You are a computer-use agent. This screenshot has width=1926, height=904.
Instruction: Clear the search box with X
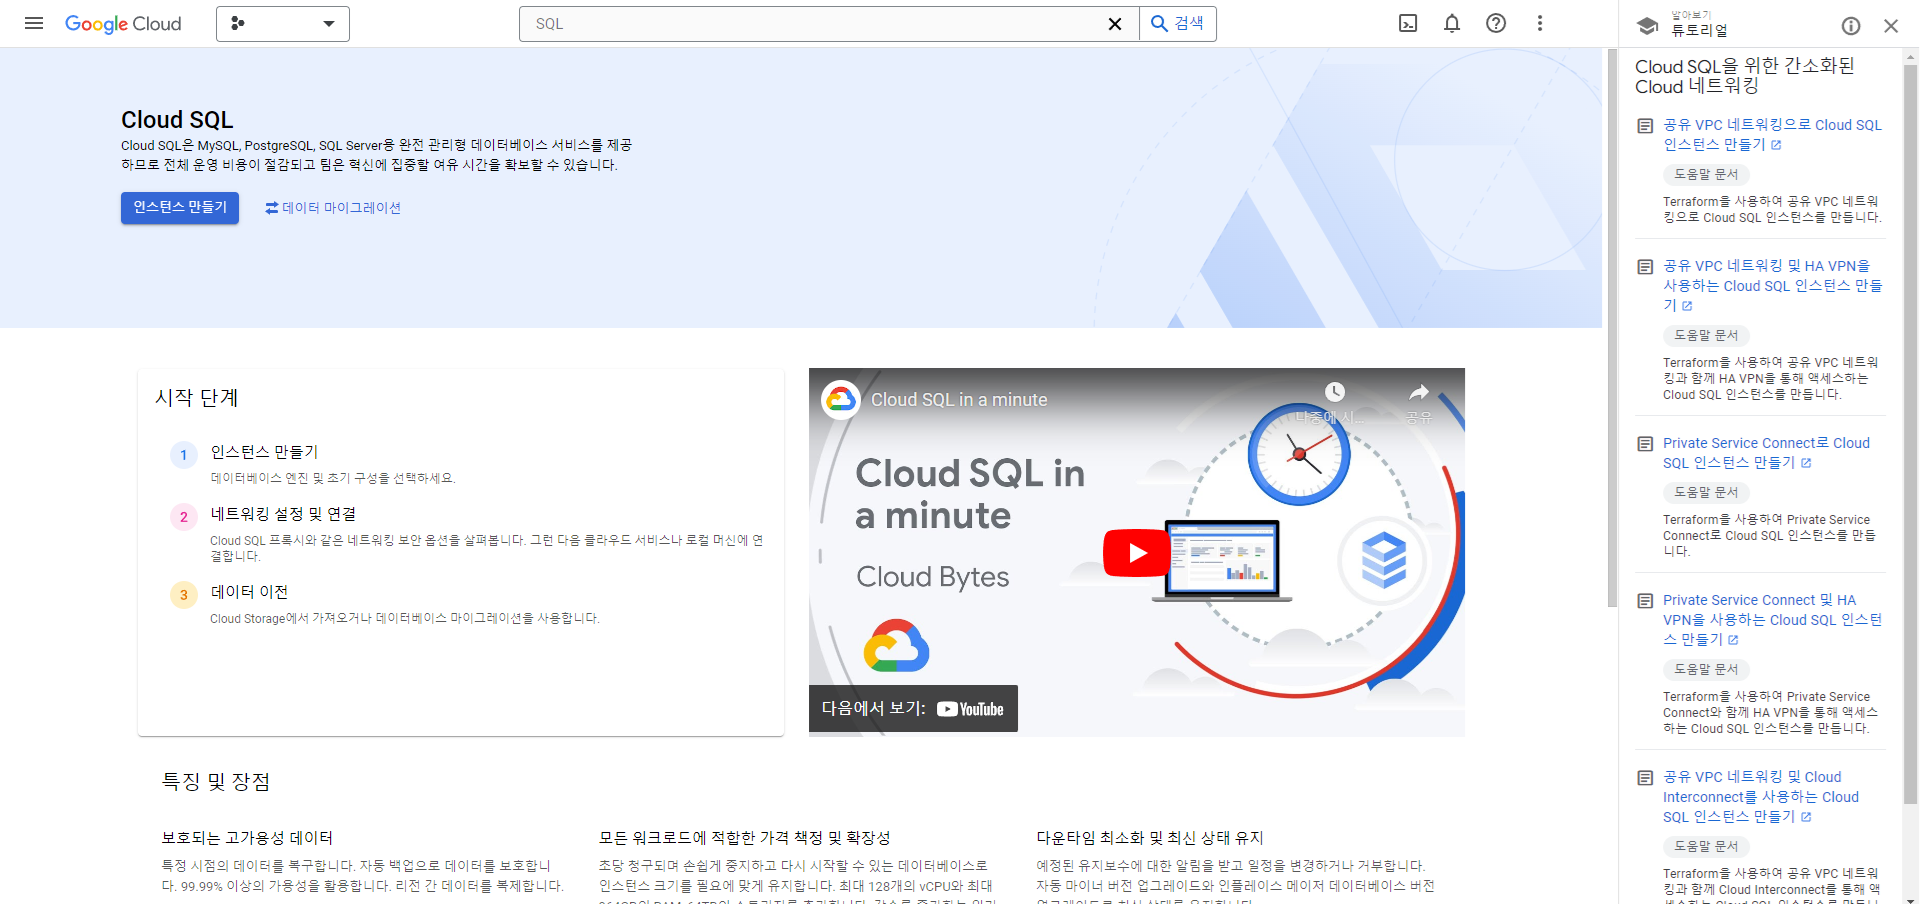coord(1115,24)
